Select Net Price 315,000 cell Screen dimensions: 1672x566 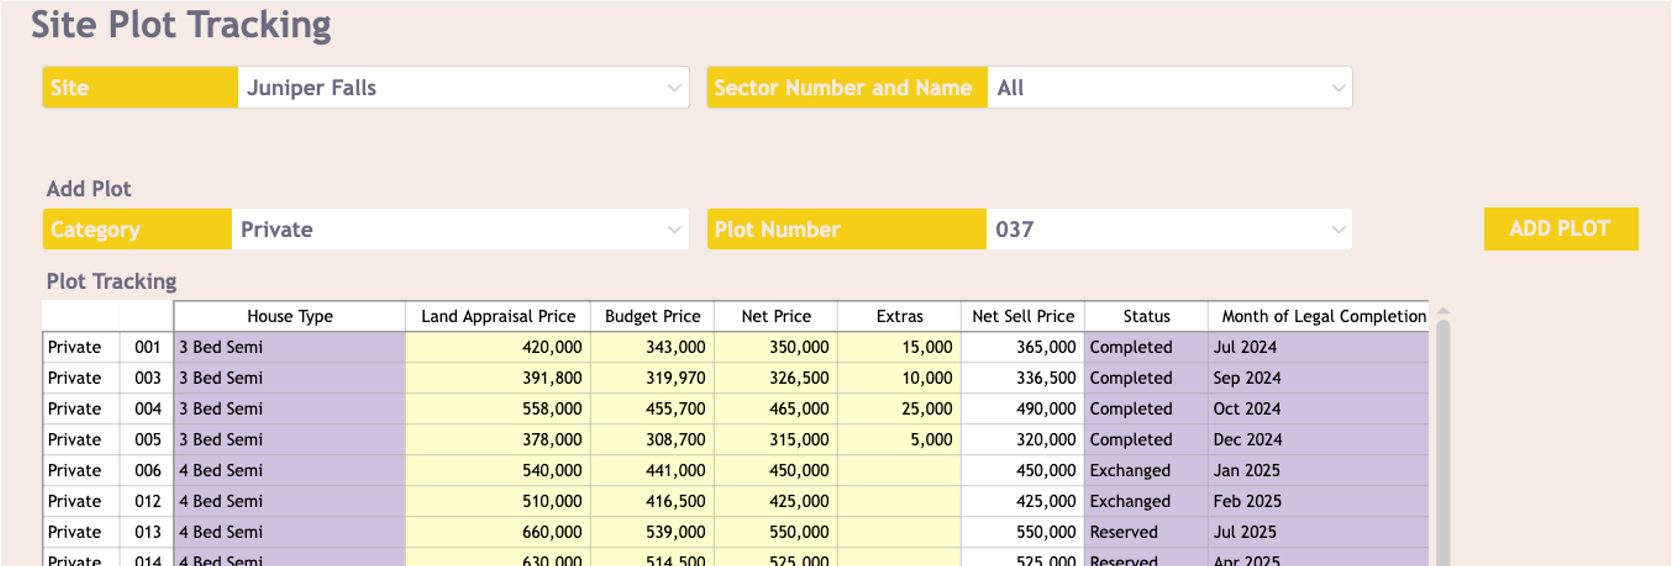coord(776,440)
